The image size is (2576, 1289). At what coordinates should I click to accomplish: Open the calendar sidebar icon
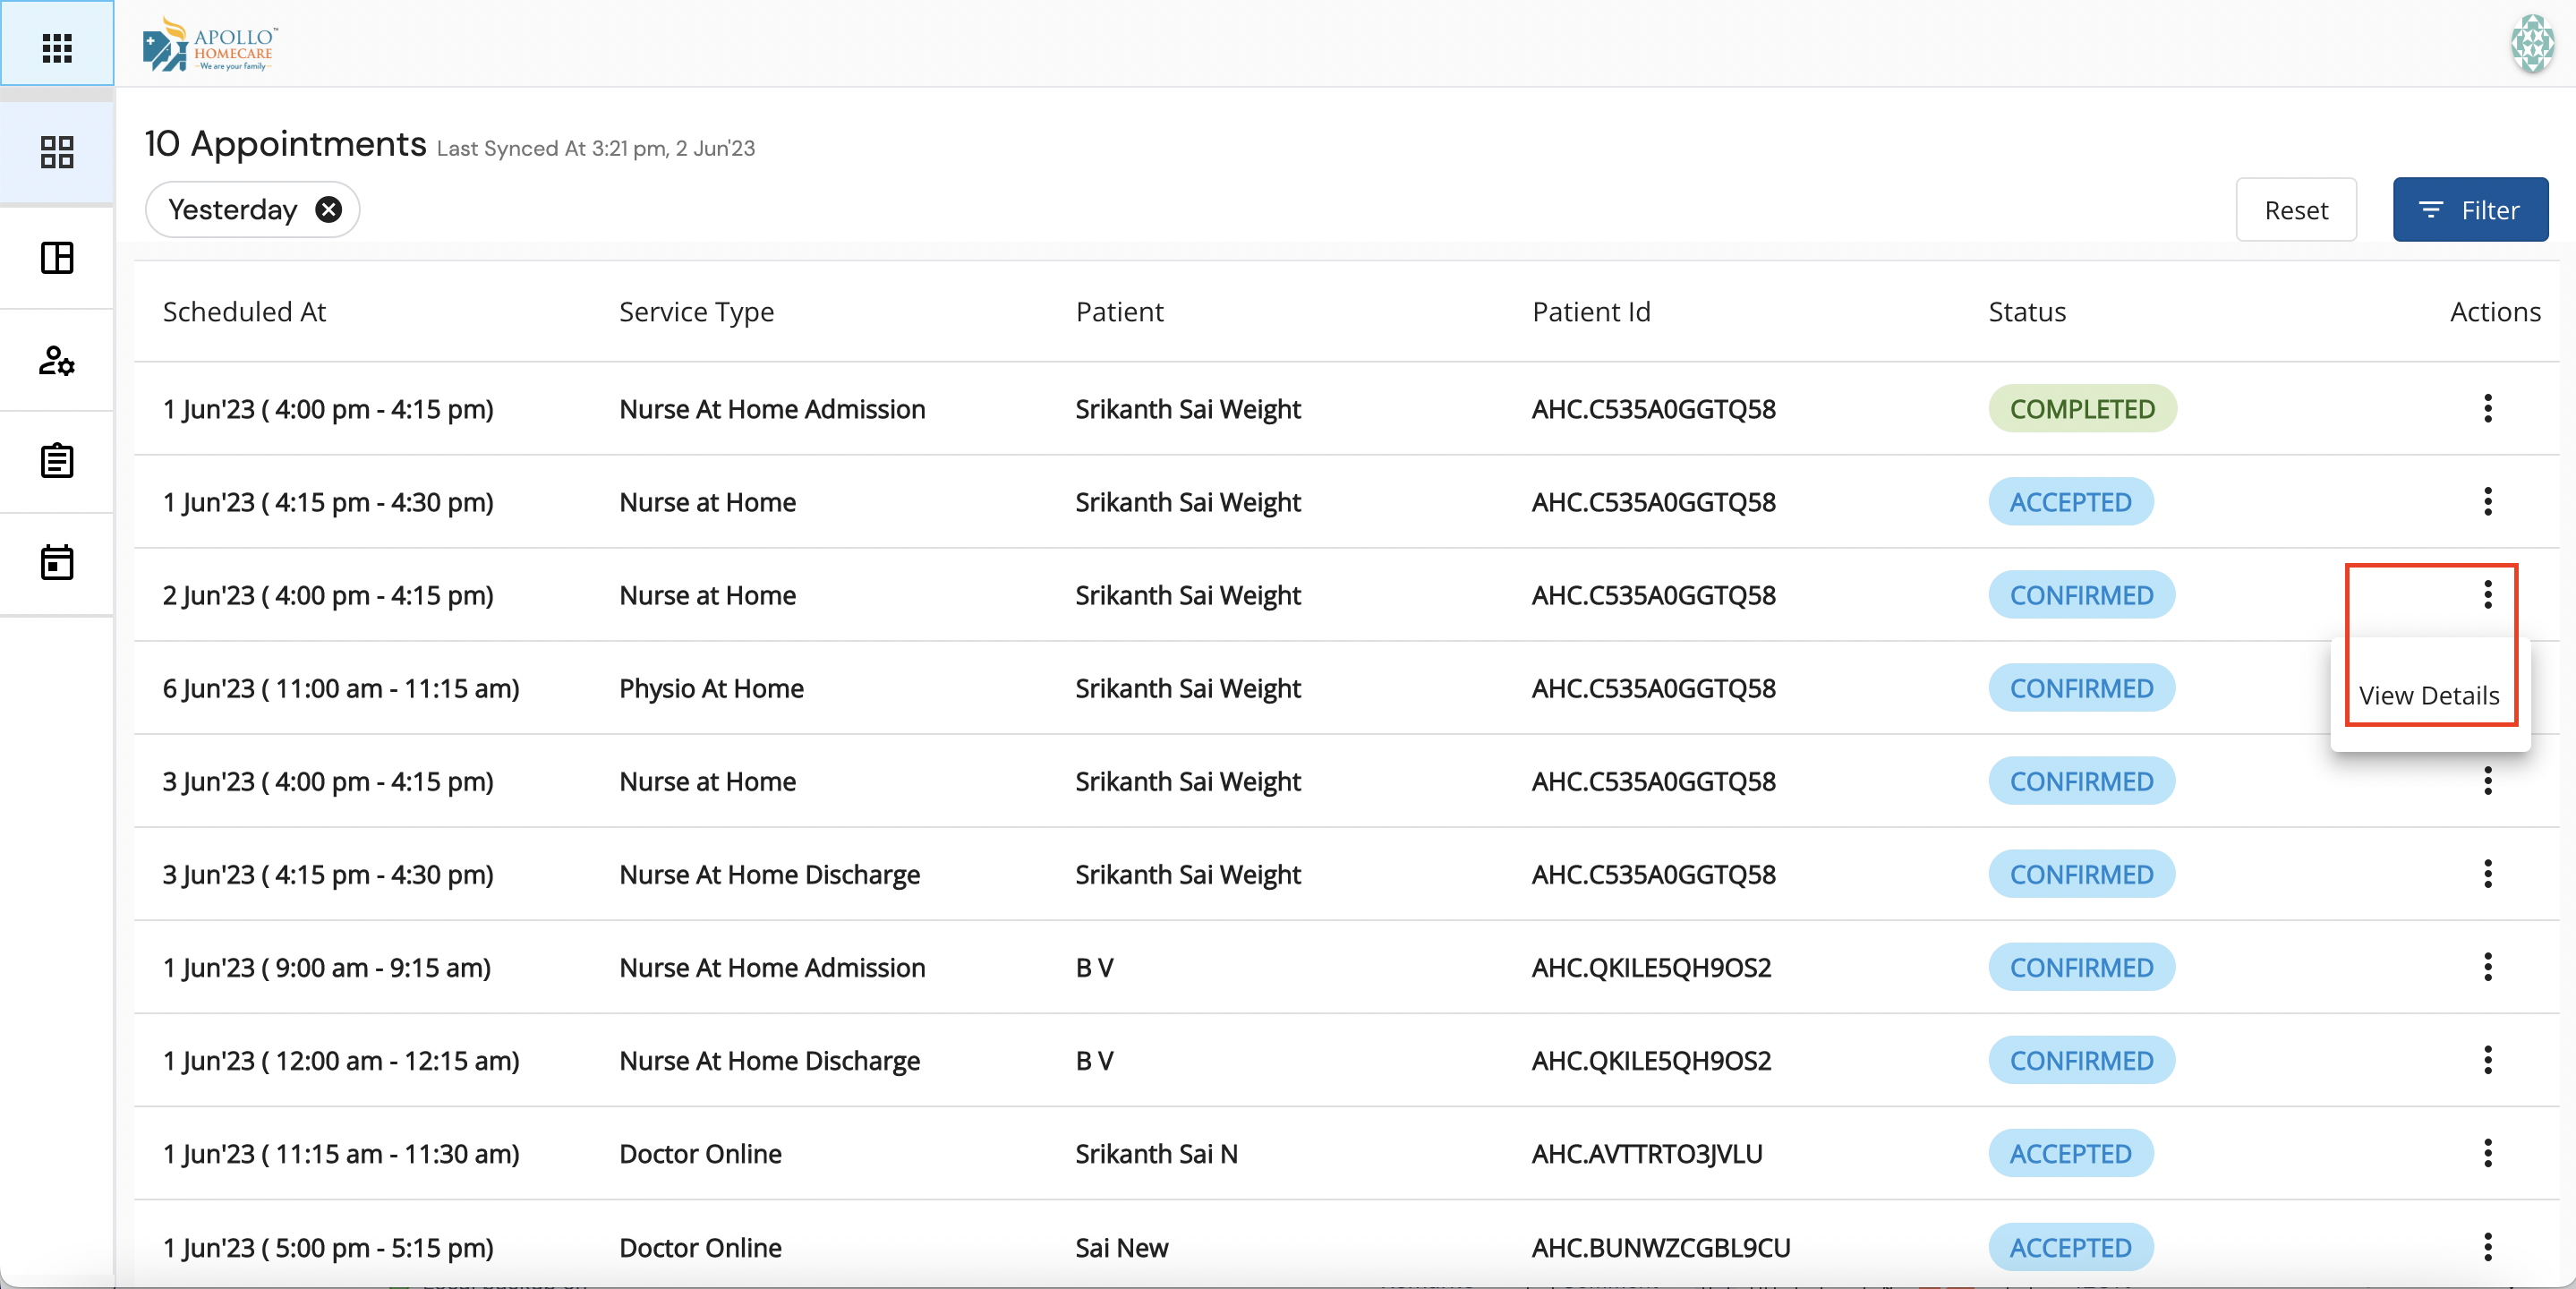[57, 563]
